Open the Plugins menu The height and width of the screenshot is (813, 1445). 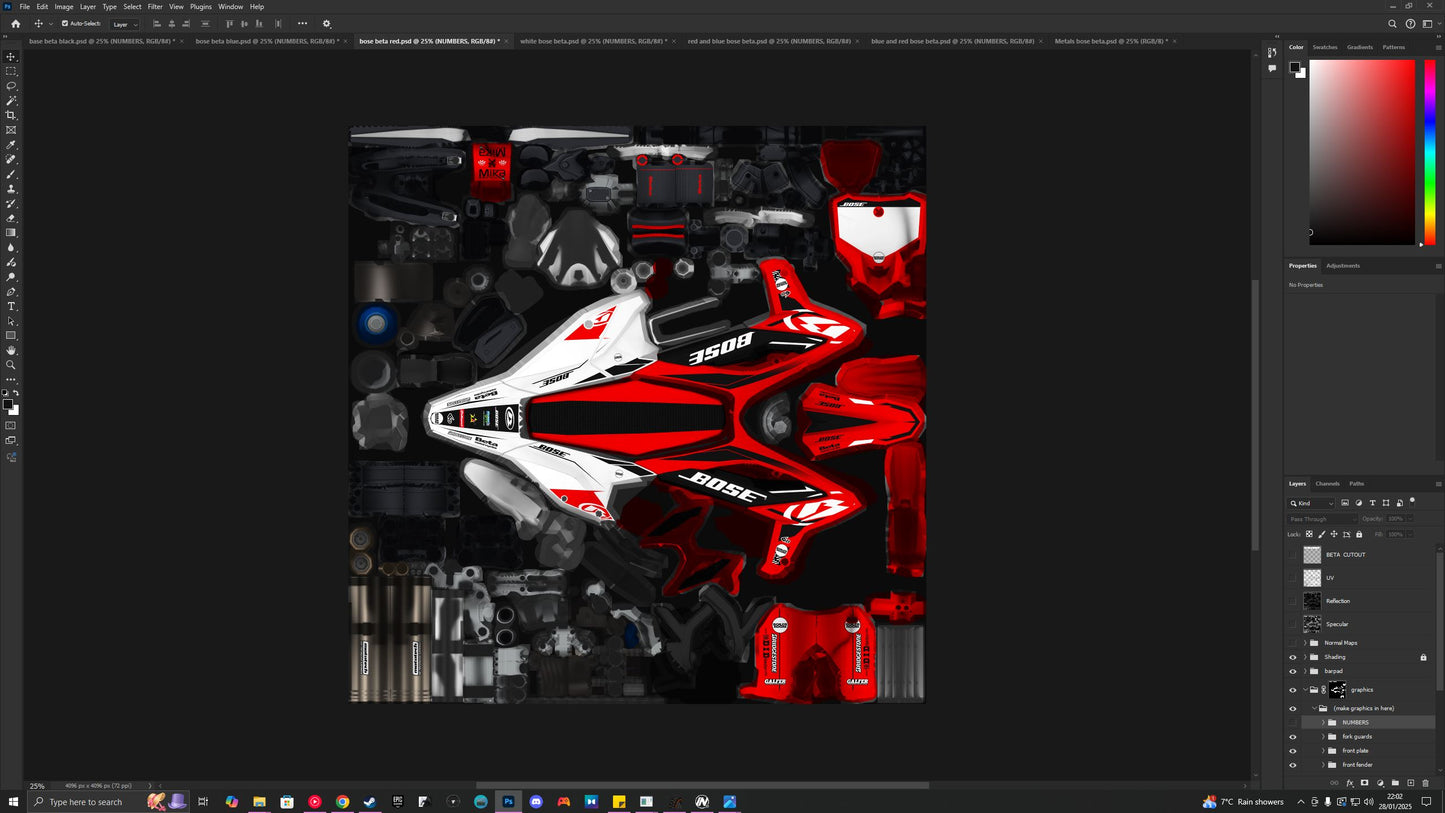click(201, 7)
